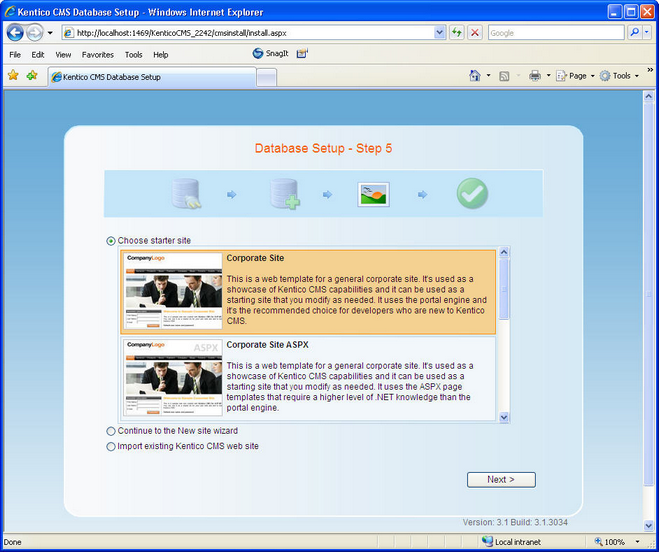Click the Internet Explorer title bar icon
659x552 pixels.
pos(10,11)
